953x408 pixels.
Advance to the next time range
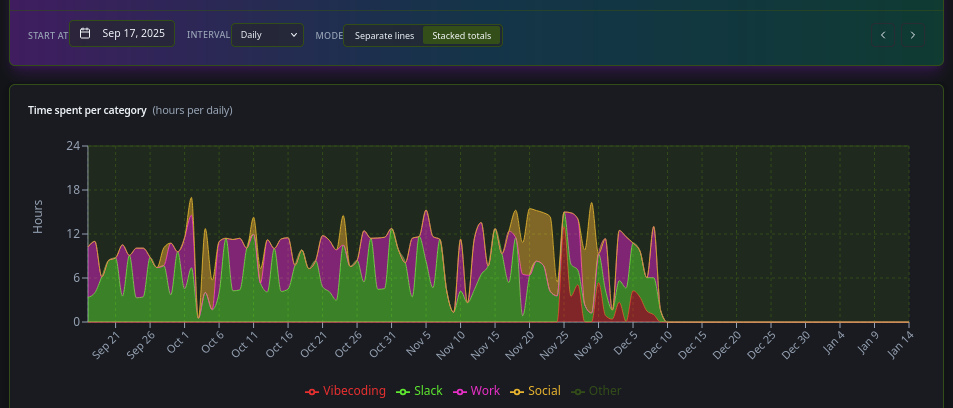click(912, 35)
